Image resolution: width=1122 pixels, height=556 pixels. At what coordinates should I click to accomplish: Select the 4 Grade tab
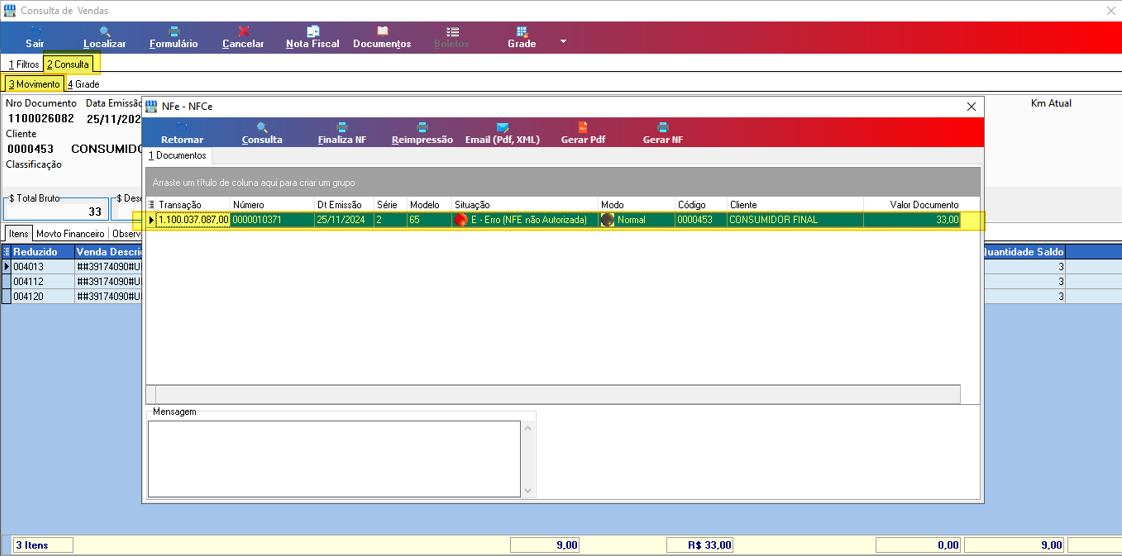[83, 84]
